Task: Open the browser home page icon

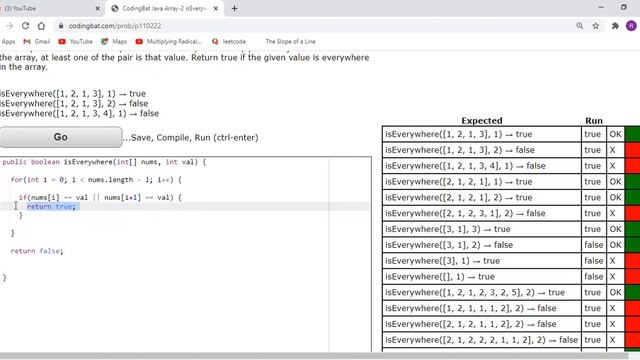Action: 41,26
